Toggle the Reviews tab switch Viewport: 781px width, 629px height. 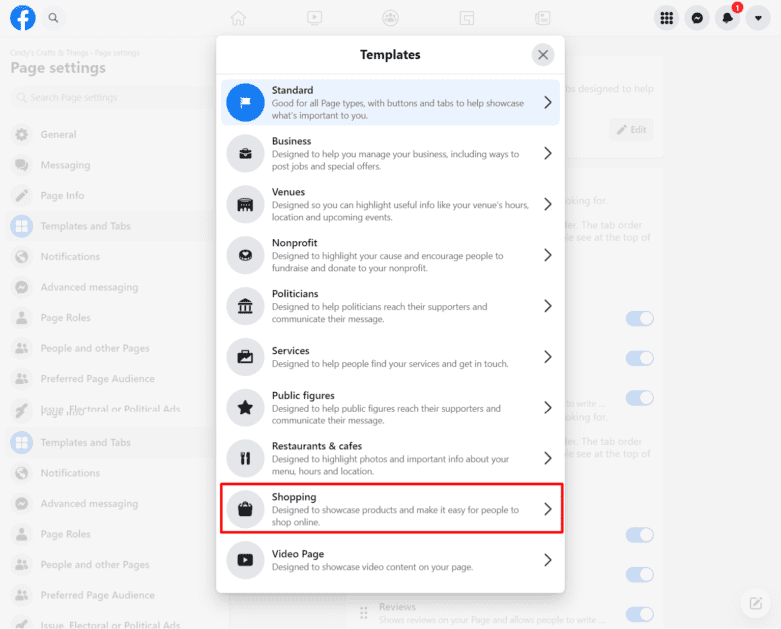point(640,614)
